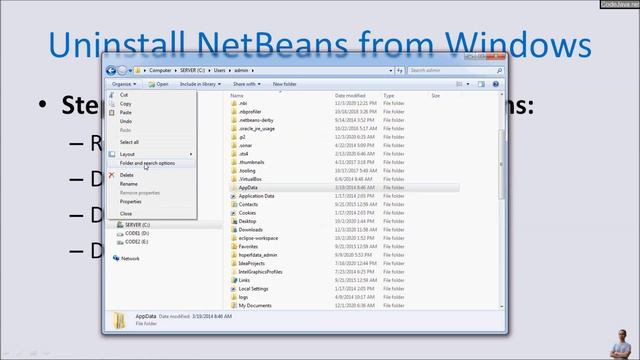
Task: Click the scrollbar down arrow of file list
Action: click(x=502, y=307)
